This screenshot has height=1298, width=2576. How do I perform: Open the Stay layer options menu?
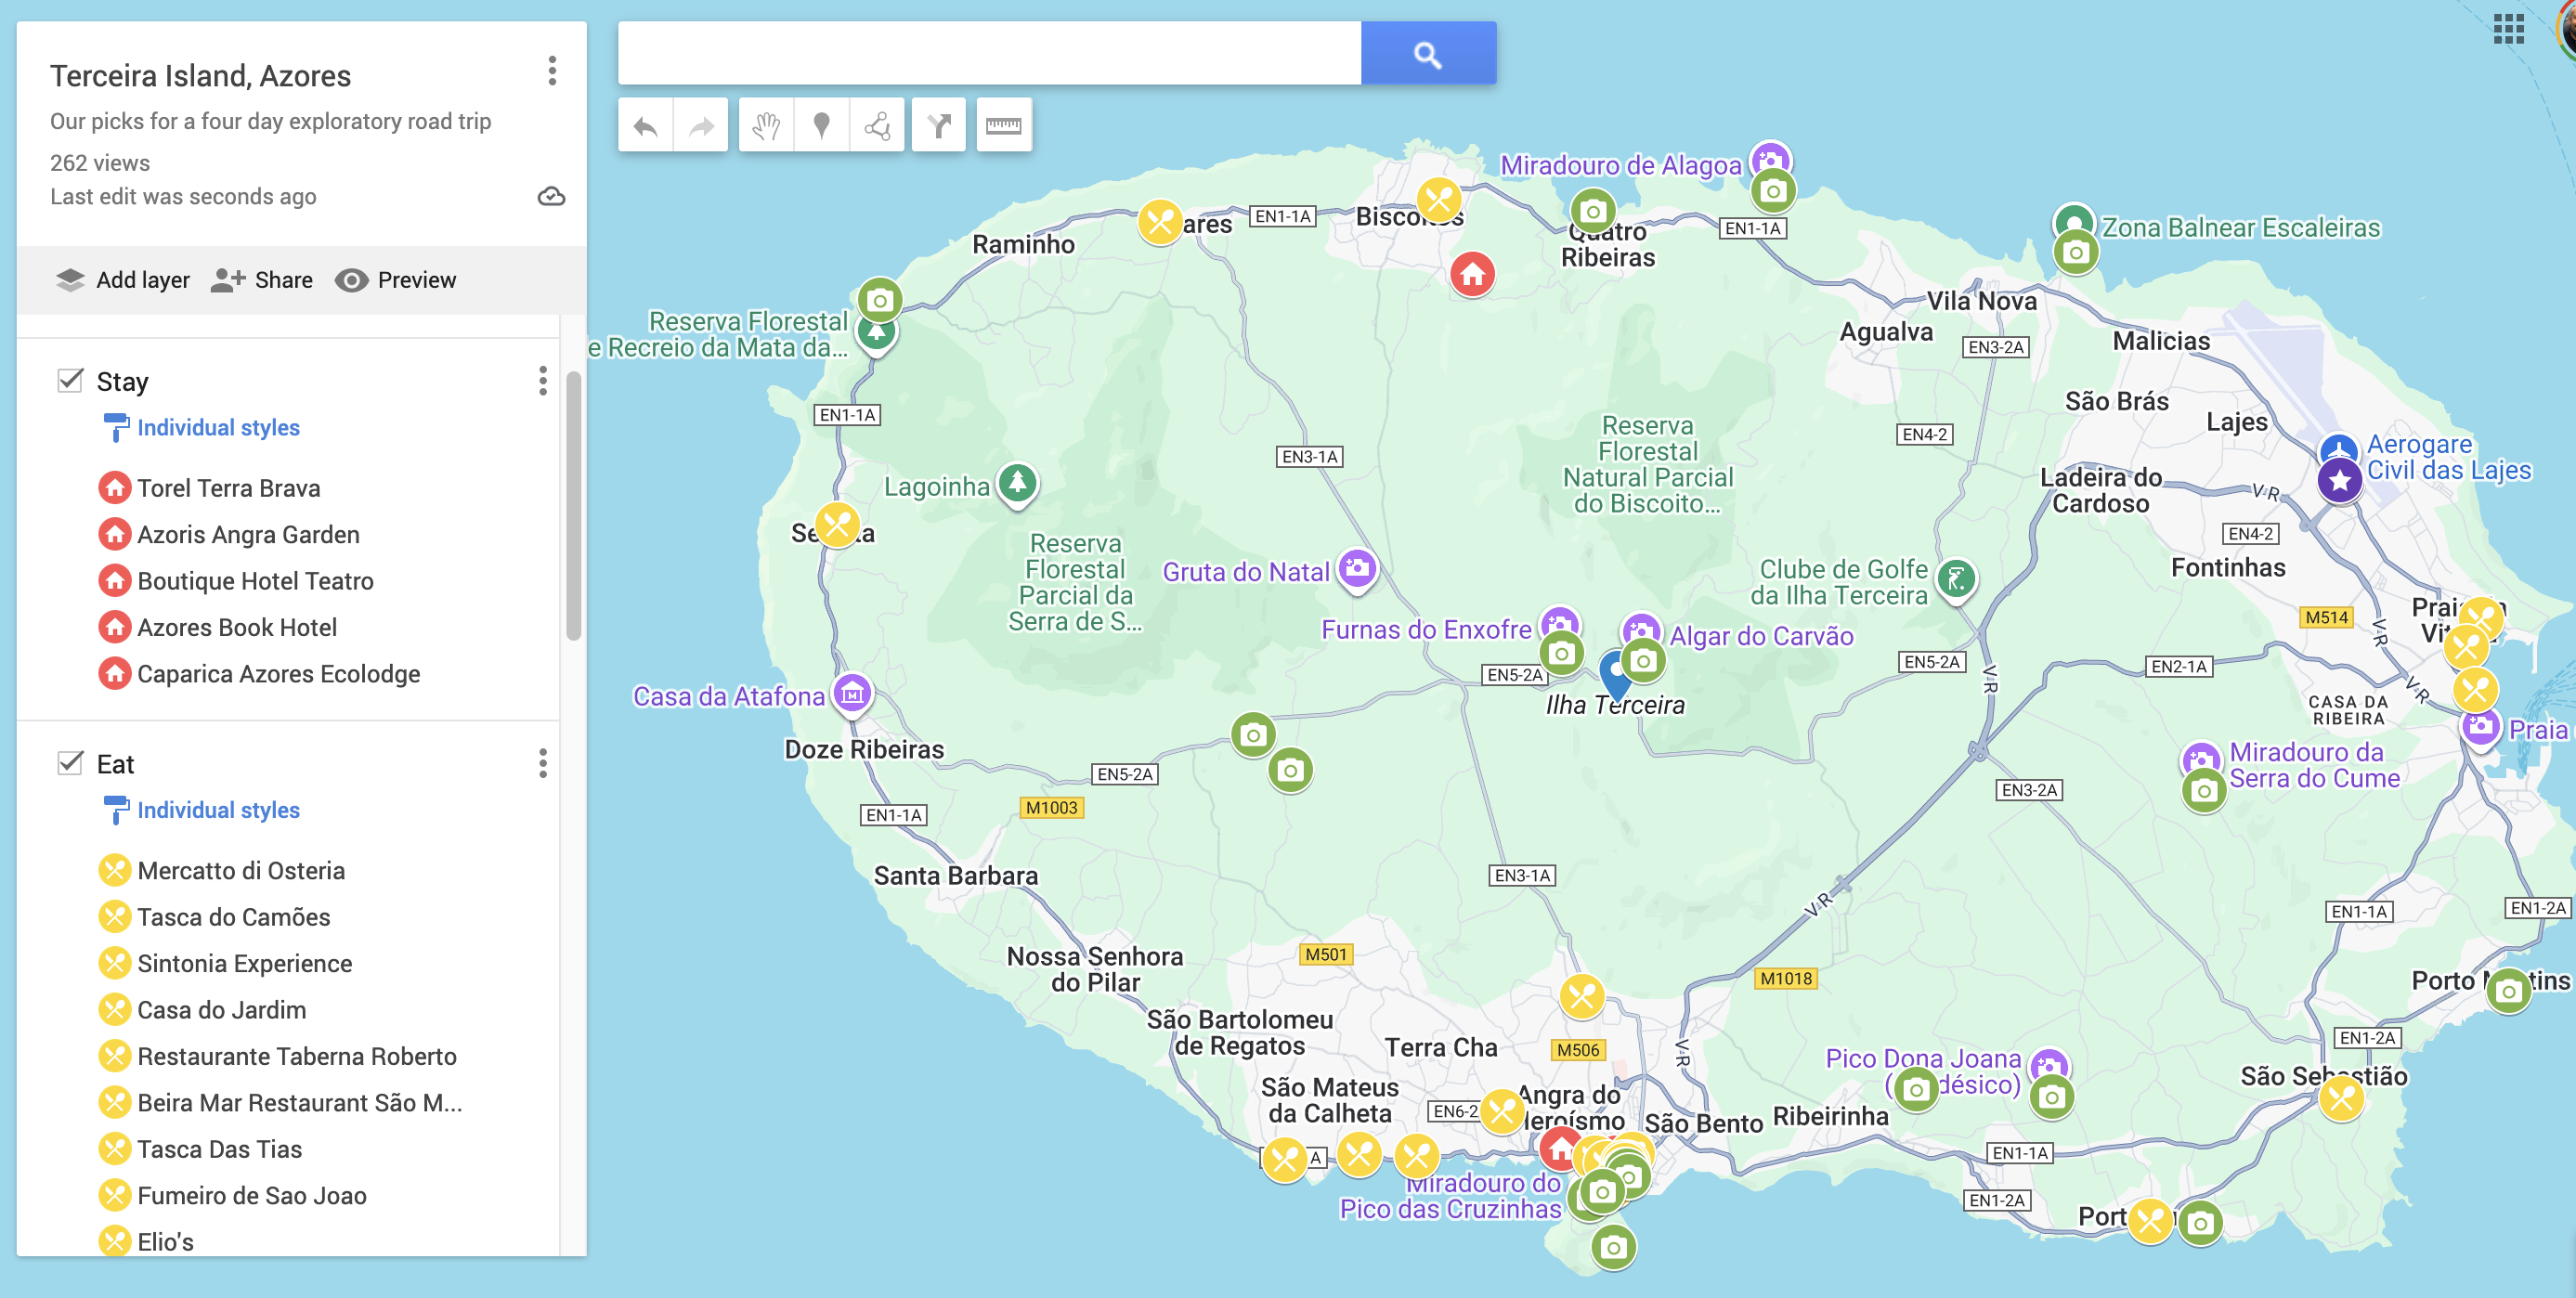pos(543,381)
